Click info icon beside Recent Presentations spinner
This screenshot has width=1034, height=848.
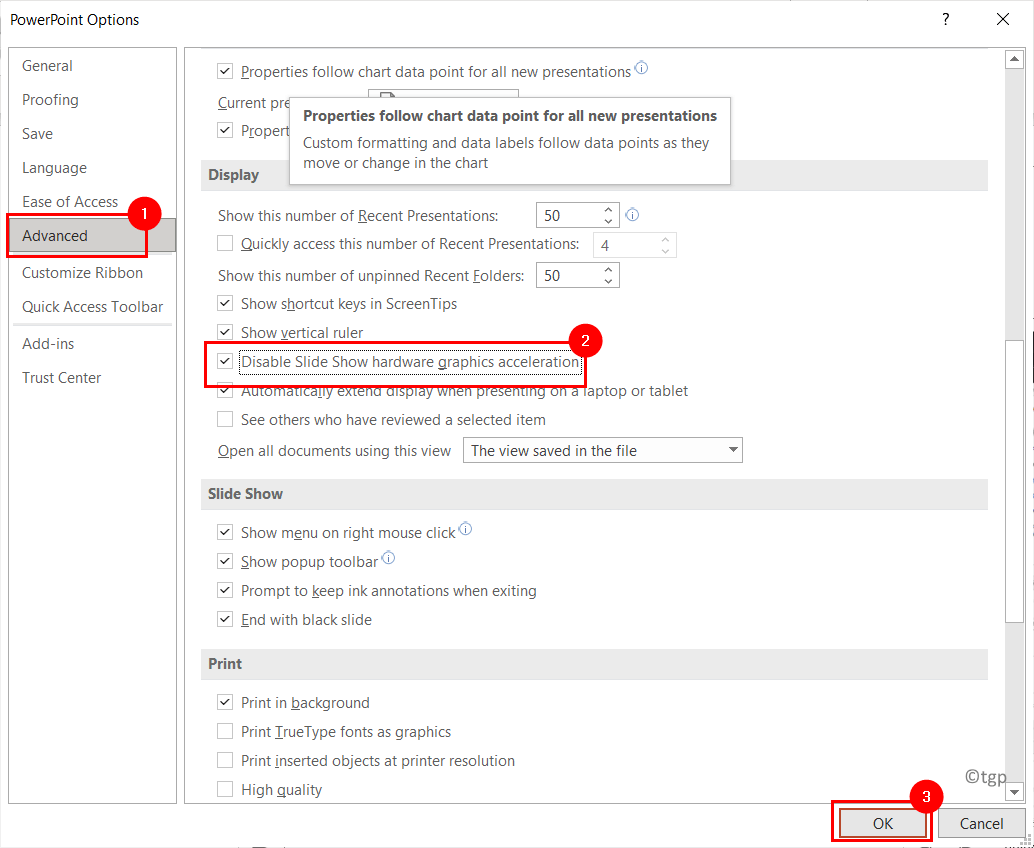click(x=632, y=215)
